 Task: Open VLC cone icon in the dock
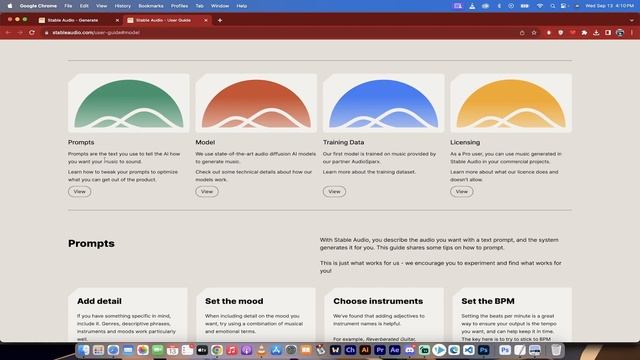[261, 350]
